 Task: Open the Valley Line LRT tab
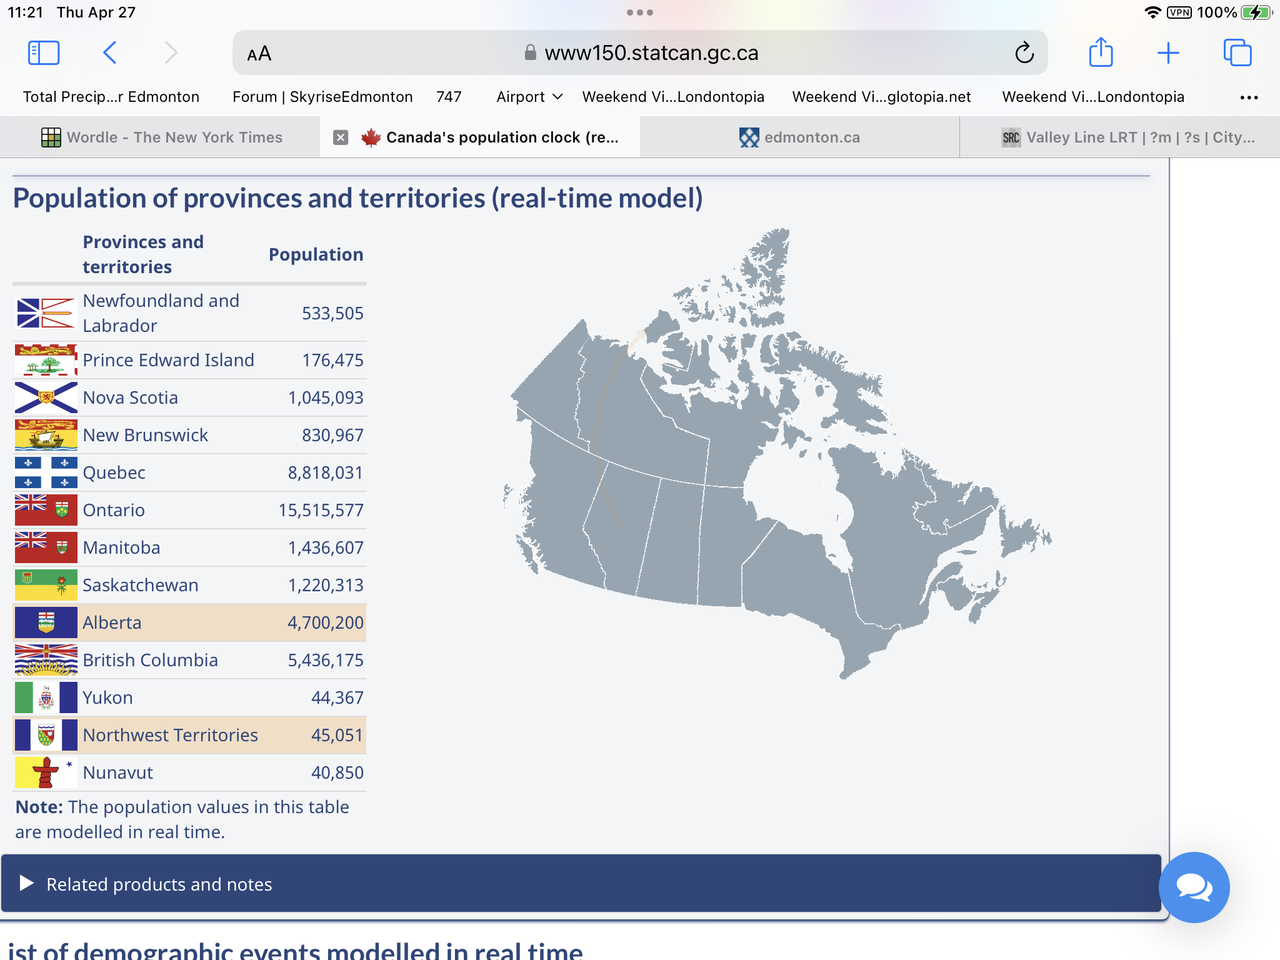point(1128,138)
